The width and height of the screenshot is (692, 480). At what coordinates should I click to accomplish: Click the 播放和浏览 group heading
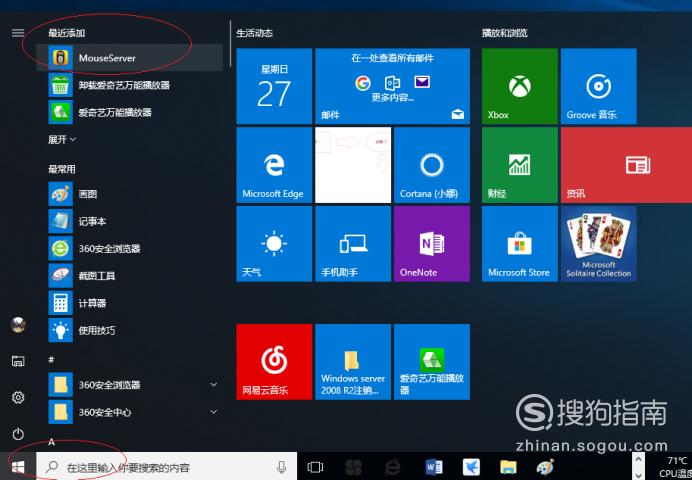(504, 33)
